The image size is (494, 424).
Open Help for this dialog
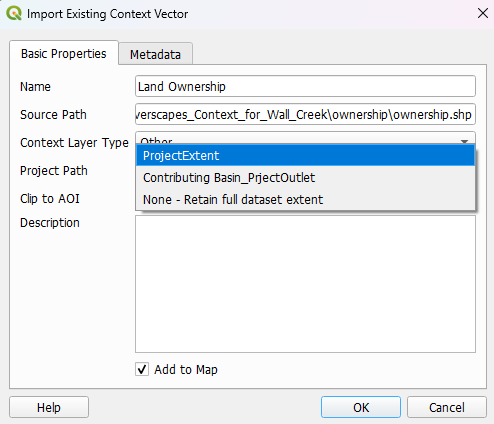click(x=49, y=407)
